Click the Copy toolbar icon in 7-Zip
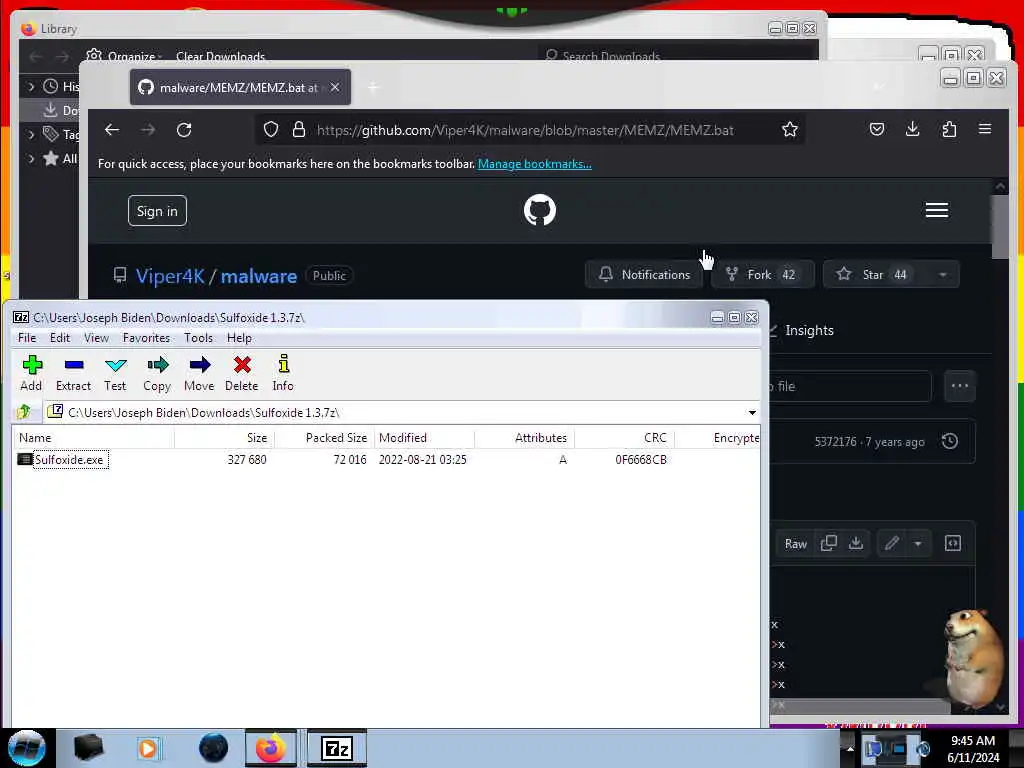Viewport: 1024px width, 768px height. click(x=157, y=374)
